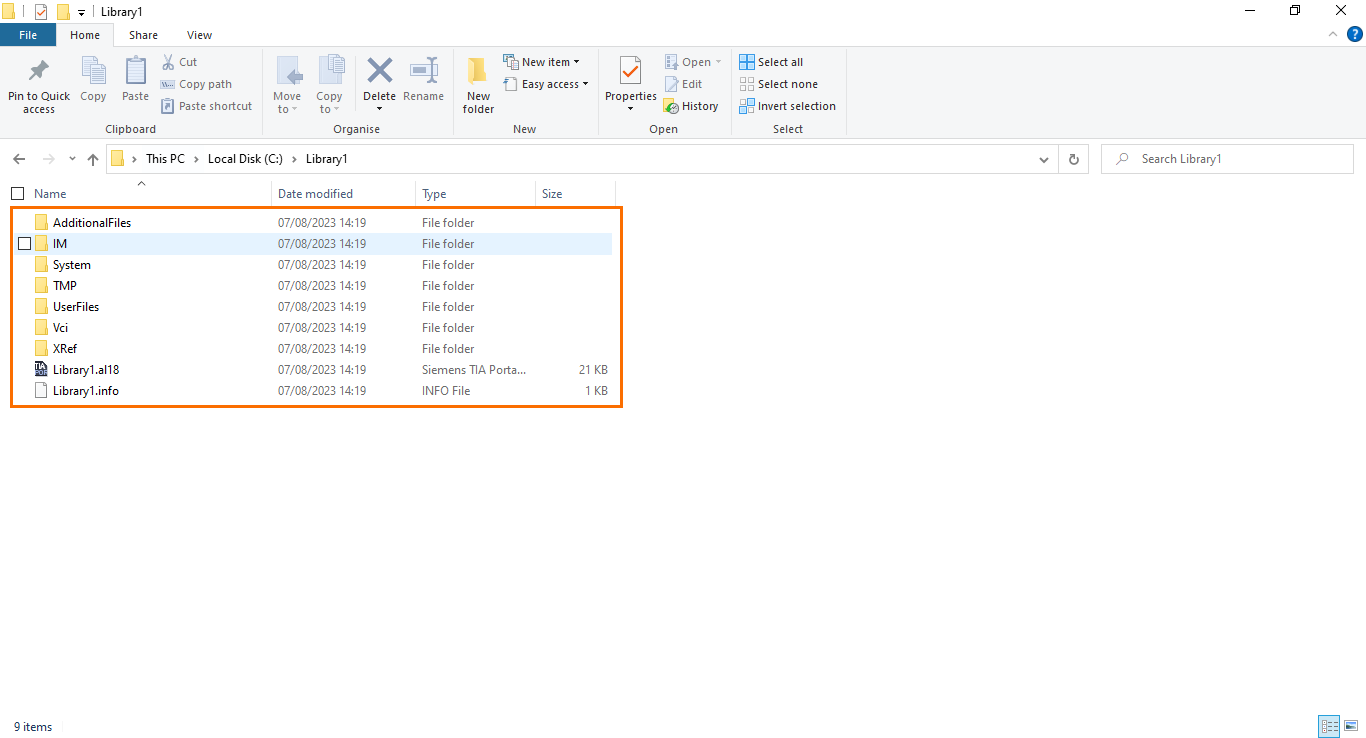Select all items via the Name header checkbox

coord(17,193)
